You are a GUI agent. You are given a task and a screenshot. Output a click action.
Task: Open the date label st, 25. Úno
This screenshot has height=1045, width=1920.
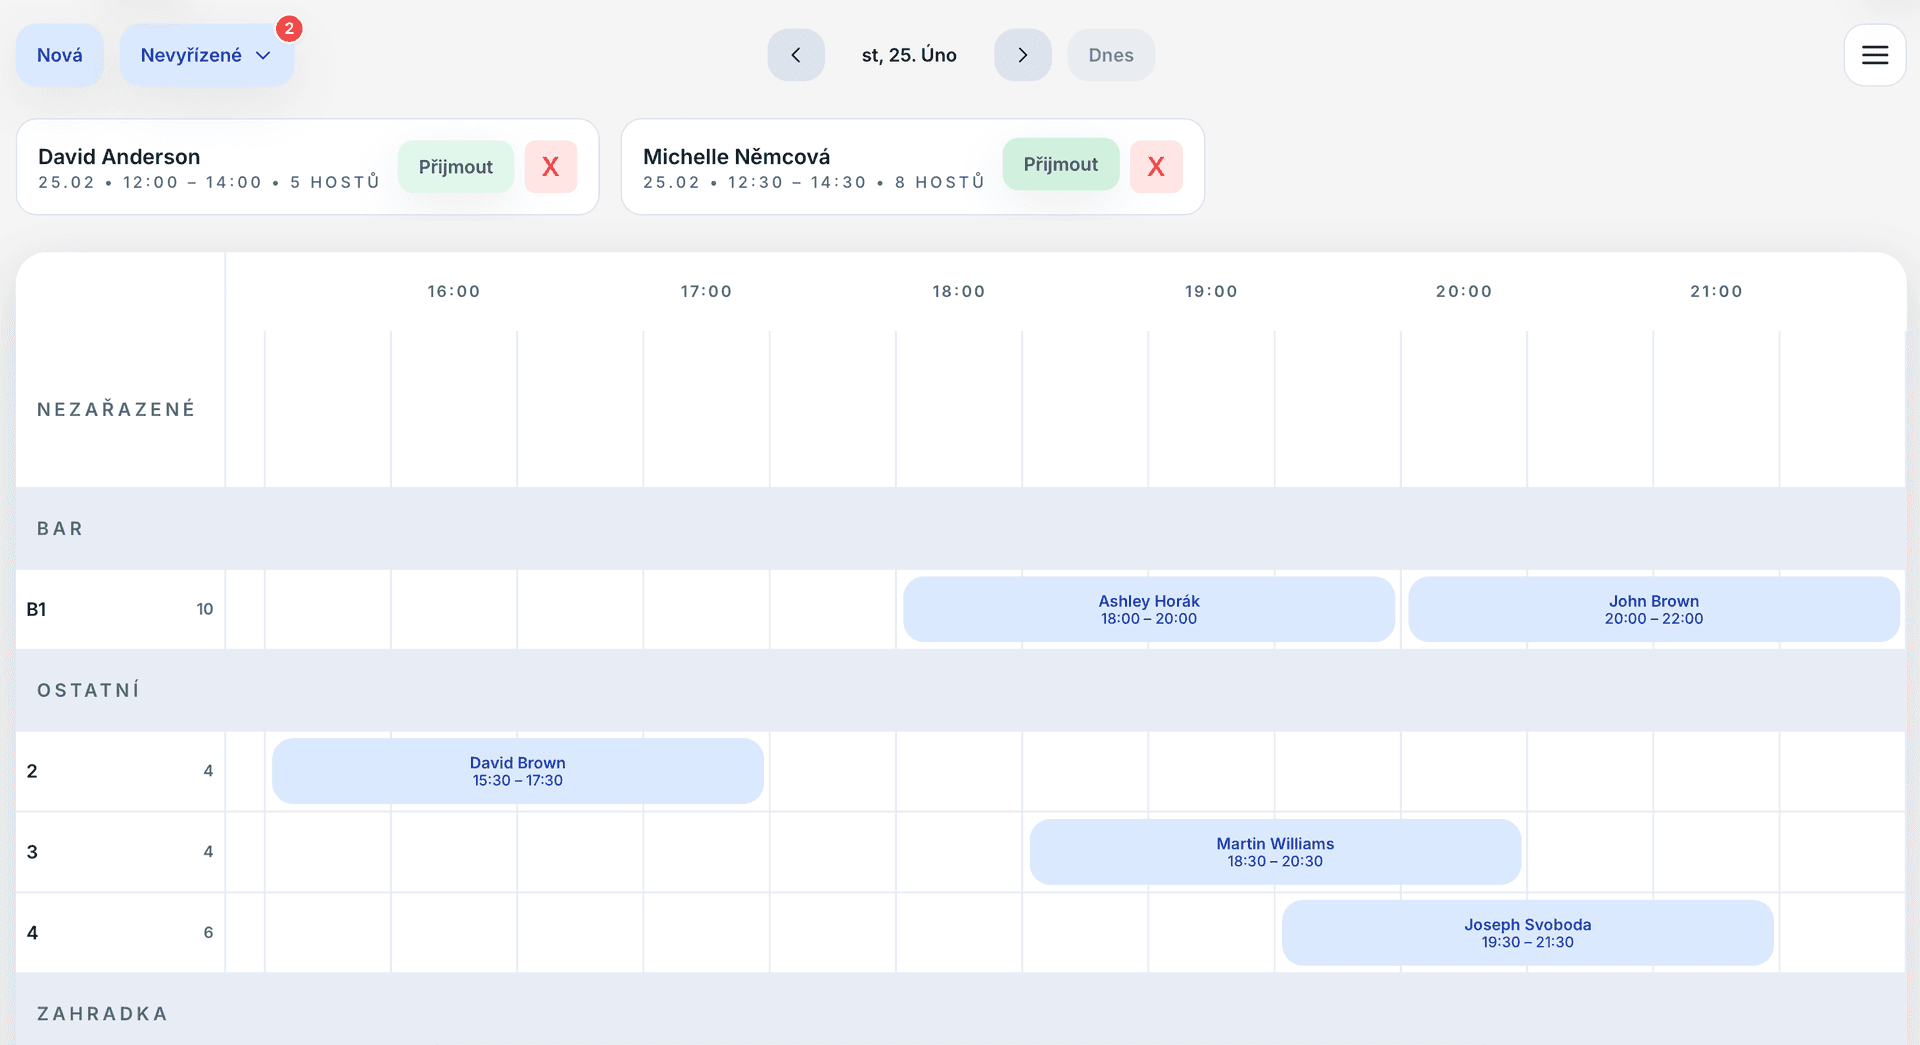pyautogui.click(x=909, y=55)
